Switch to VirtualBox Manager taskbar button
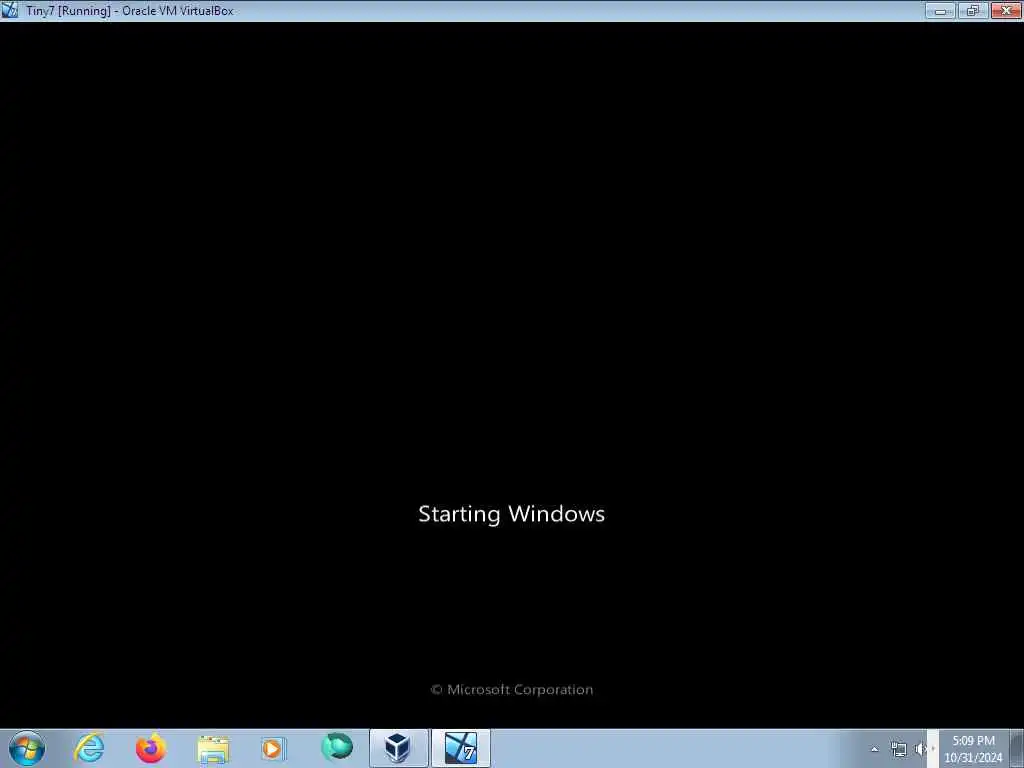Screen dimensions: 1024x768 click(x=398, y=748)
